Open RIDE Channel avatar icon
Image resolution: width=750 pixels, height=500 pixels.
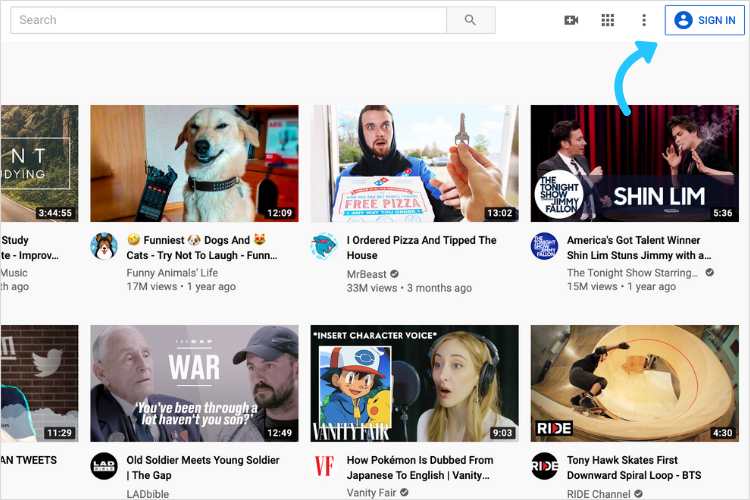[x=544, y=466]
